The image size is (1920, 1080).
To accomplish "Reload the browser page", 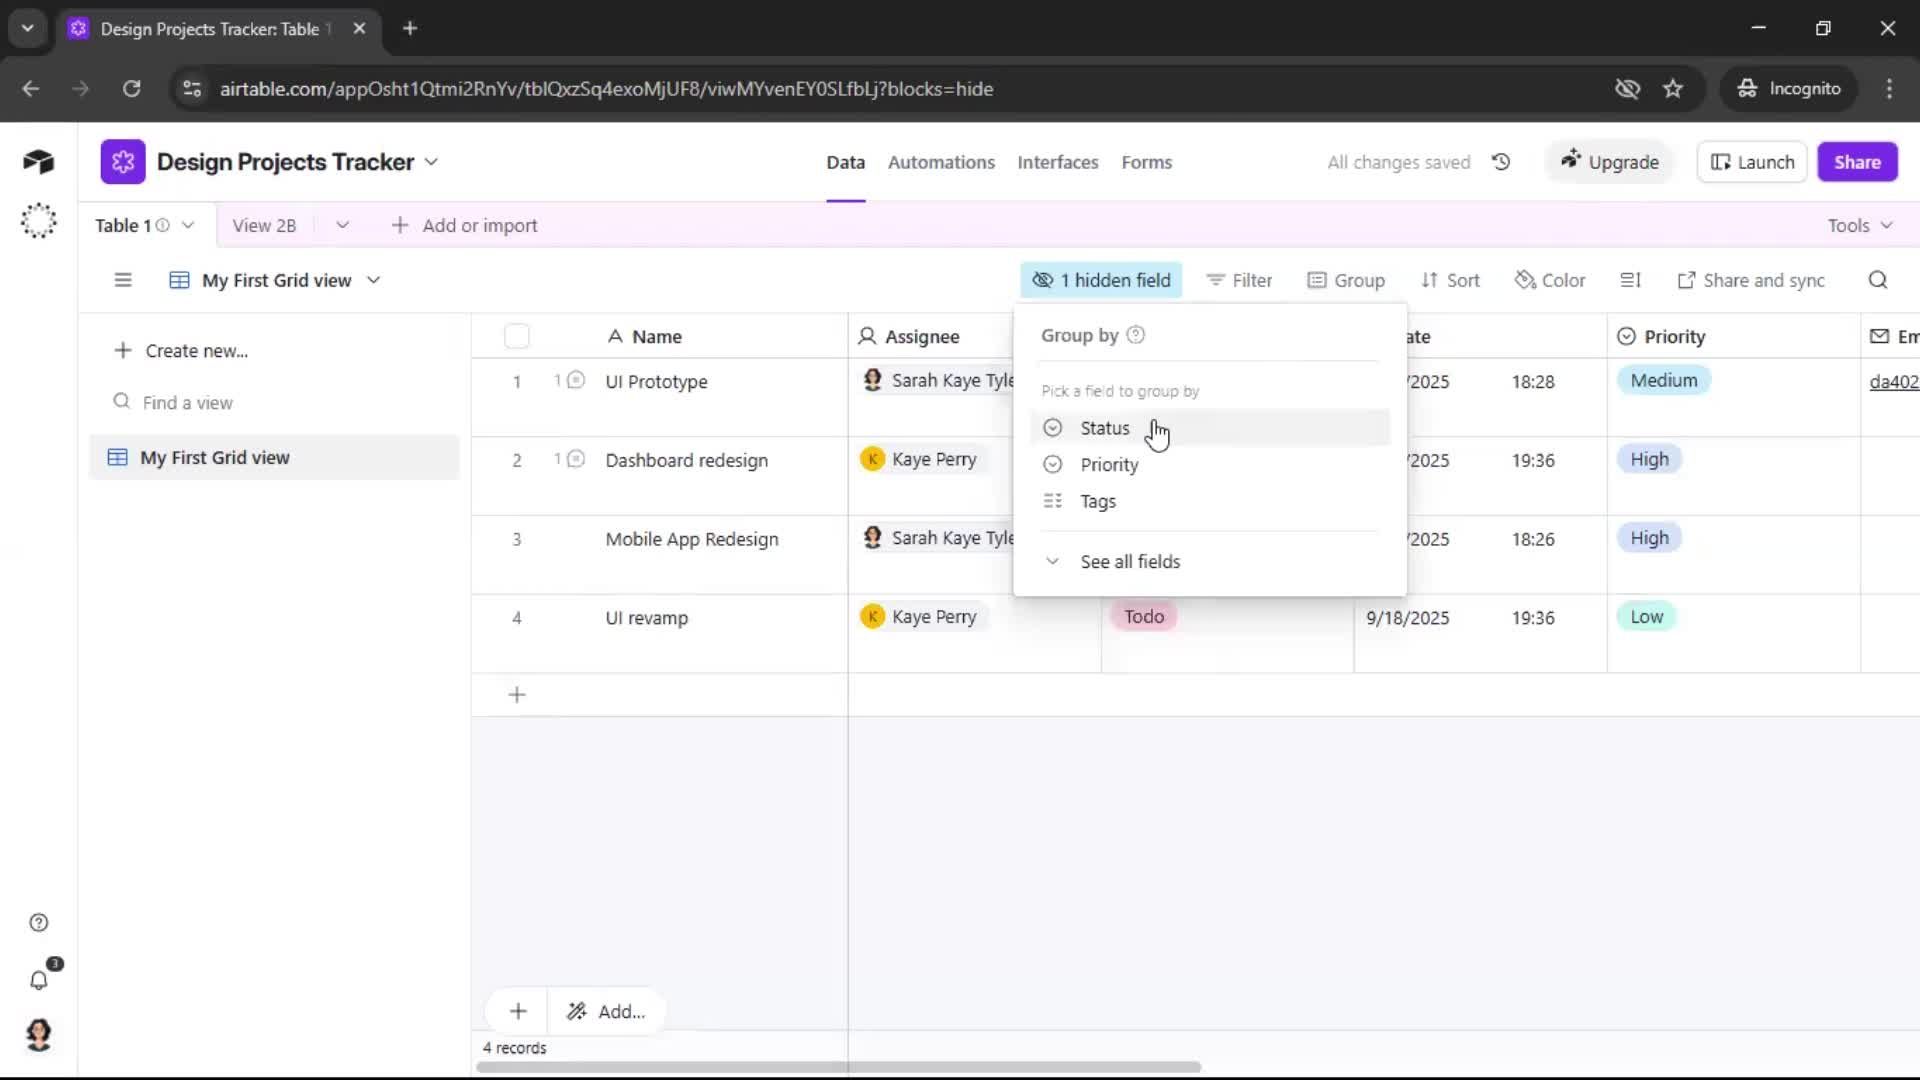I will point(131,89).
